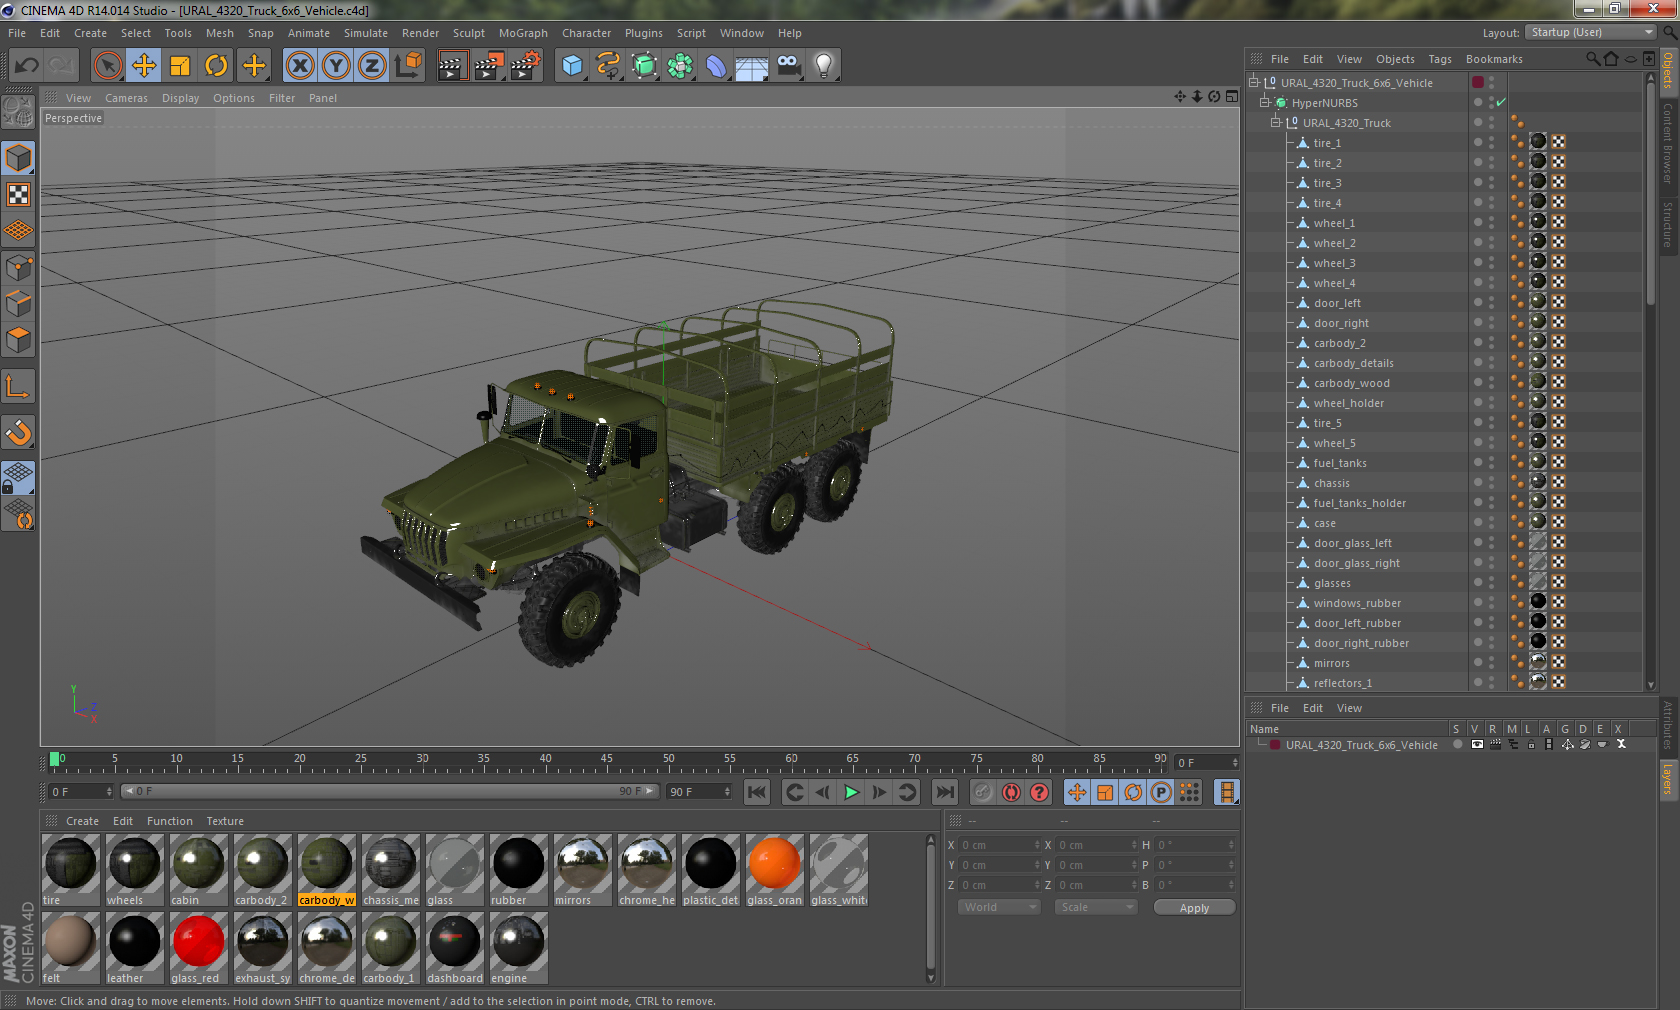Image resolution: width=1680 pixels, height=1010 pixels.
Task: Open the MoGraph menu
Action: [x=523, y=33]
